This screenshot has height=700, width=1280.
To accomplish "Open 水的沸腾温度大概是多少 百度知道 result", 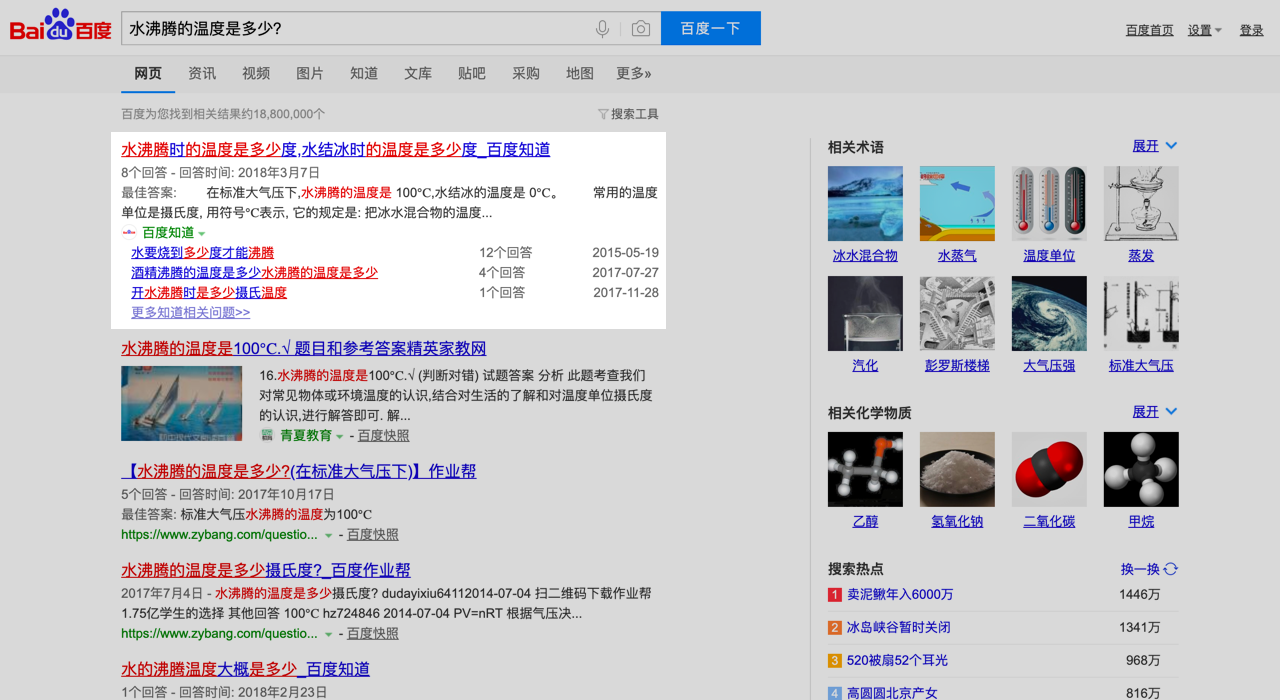I will click(x=246, y=669).
